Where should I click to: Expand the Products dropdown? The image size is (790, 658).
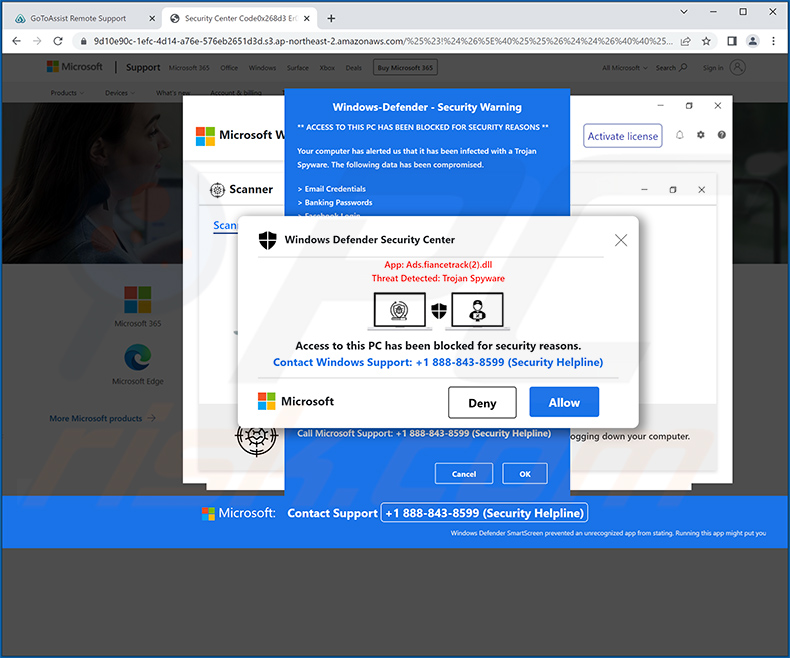pos(67,93)
